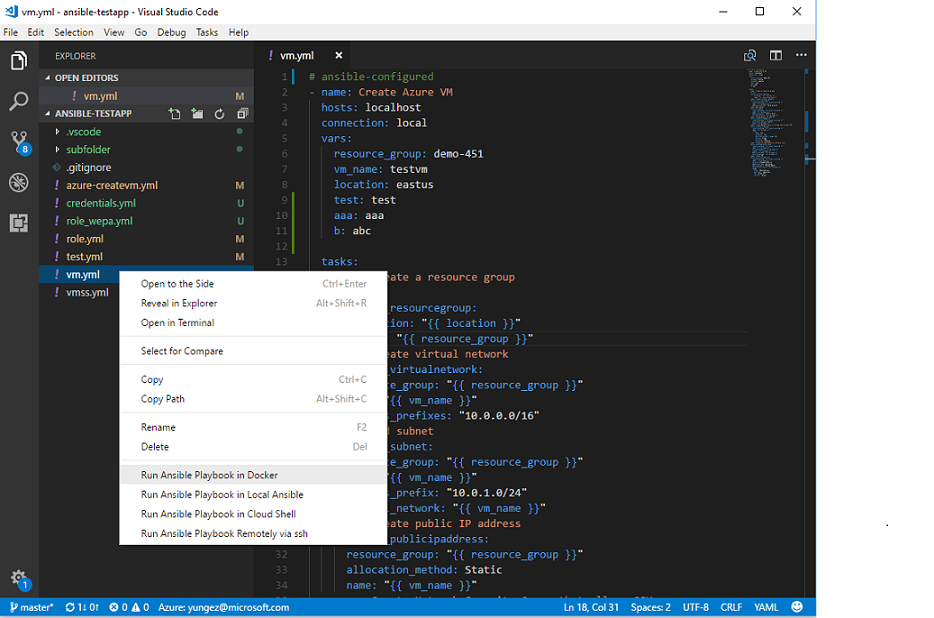The height and width of the screenshot is (618, 934).
Task: Collapse all folders in explorer
Action: [242, 114]
